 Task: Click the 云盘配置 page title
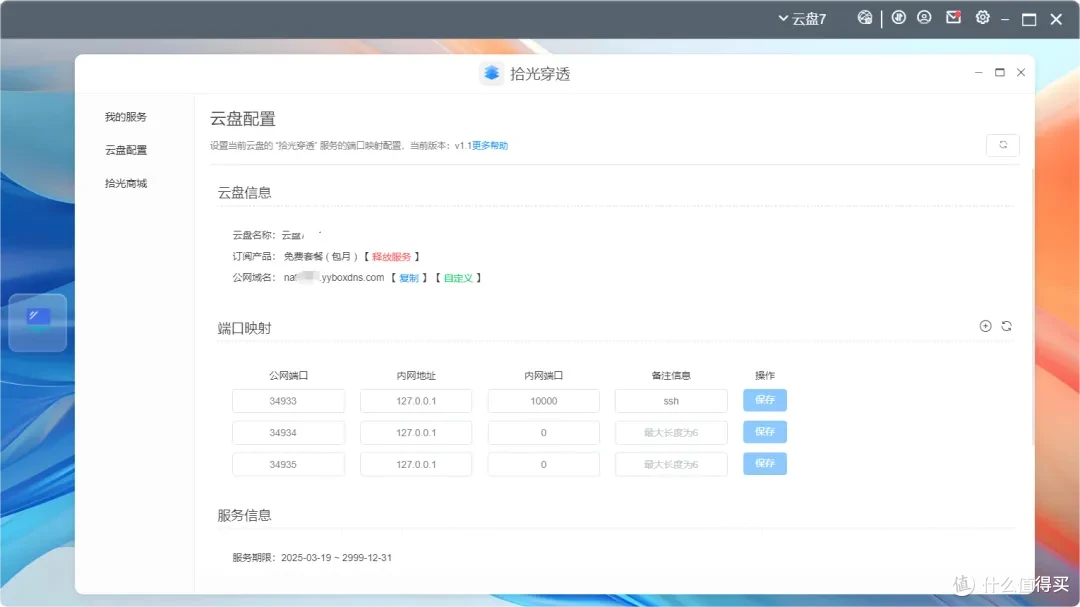tap(242, 119)
